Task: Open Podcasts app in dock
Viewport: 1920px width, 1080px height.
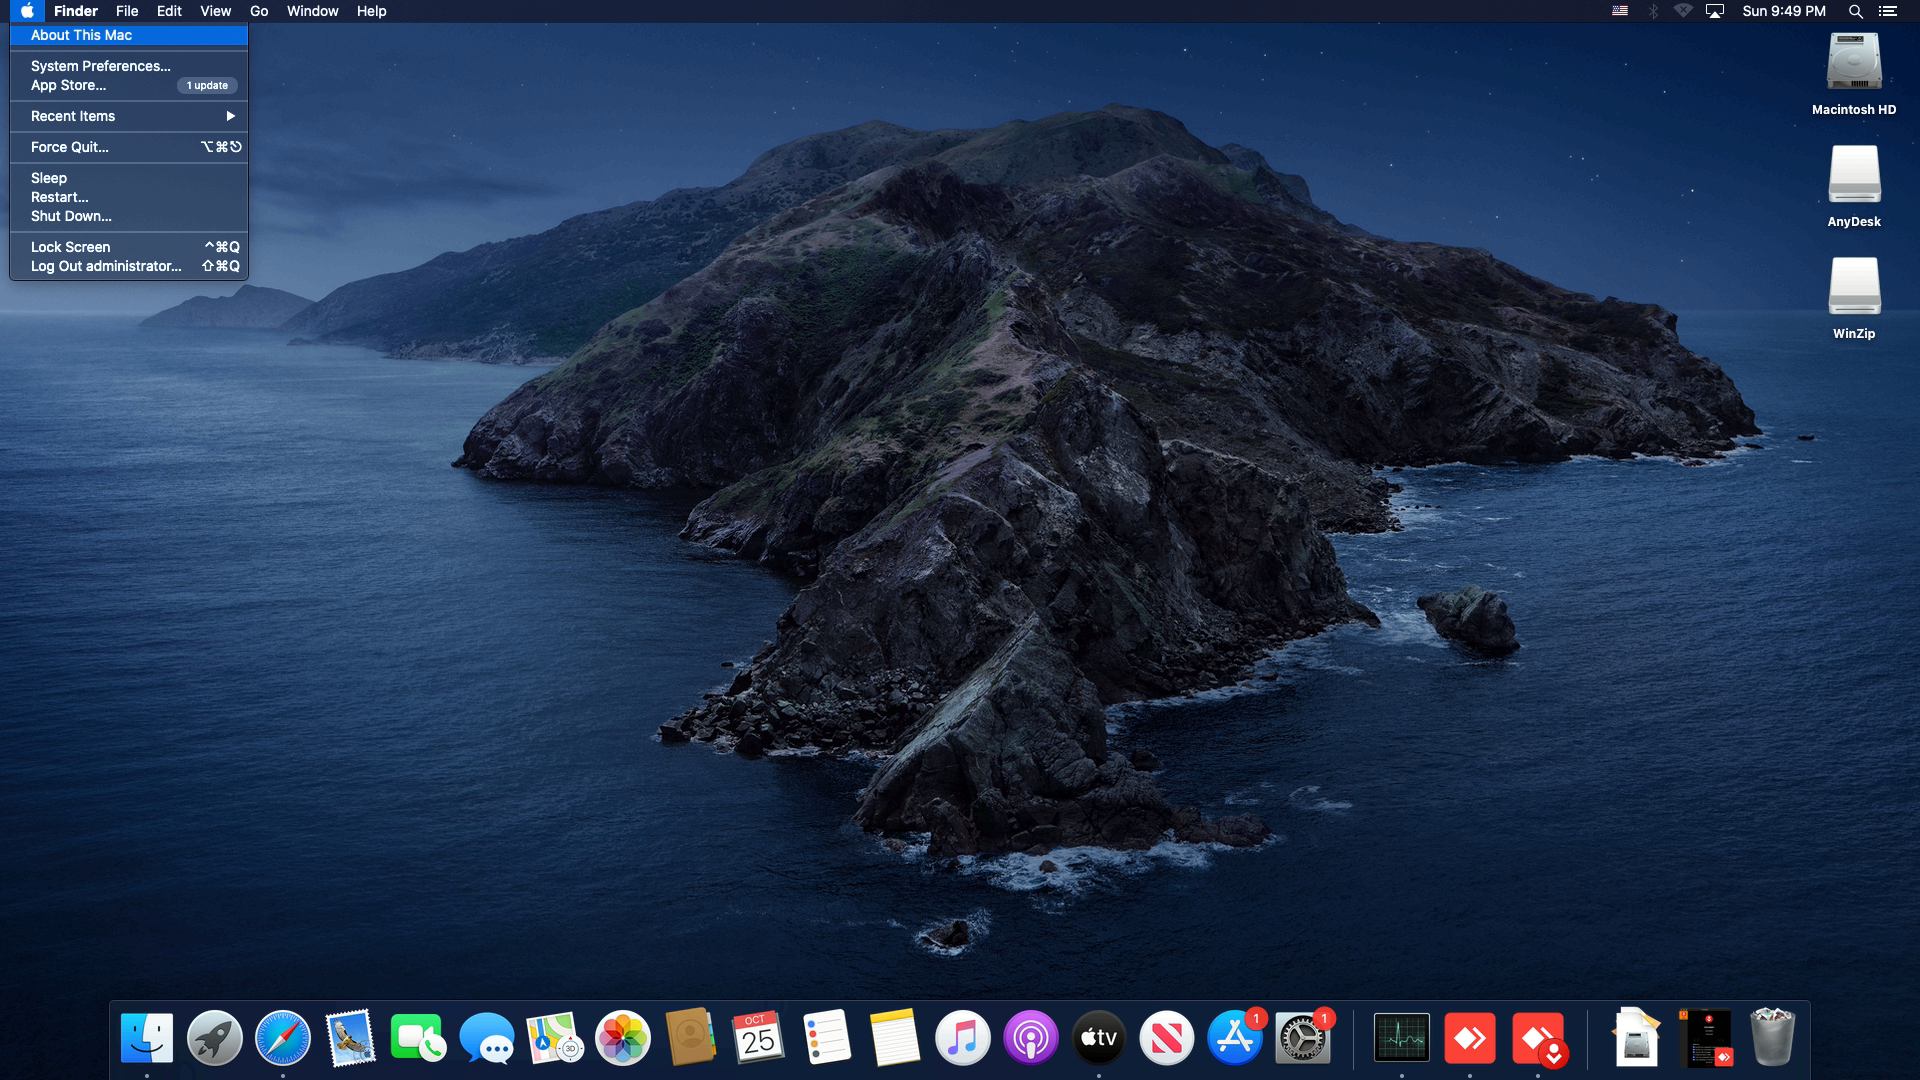Action: (1030, 1038)
